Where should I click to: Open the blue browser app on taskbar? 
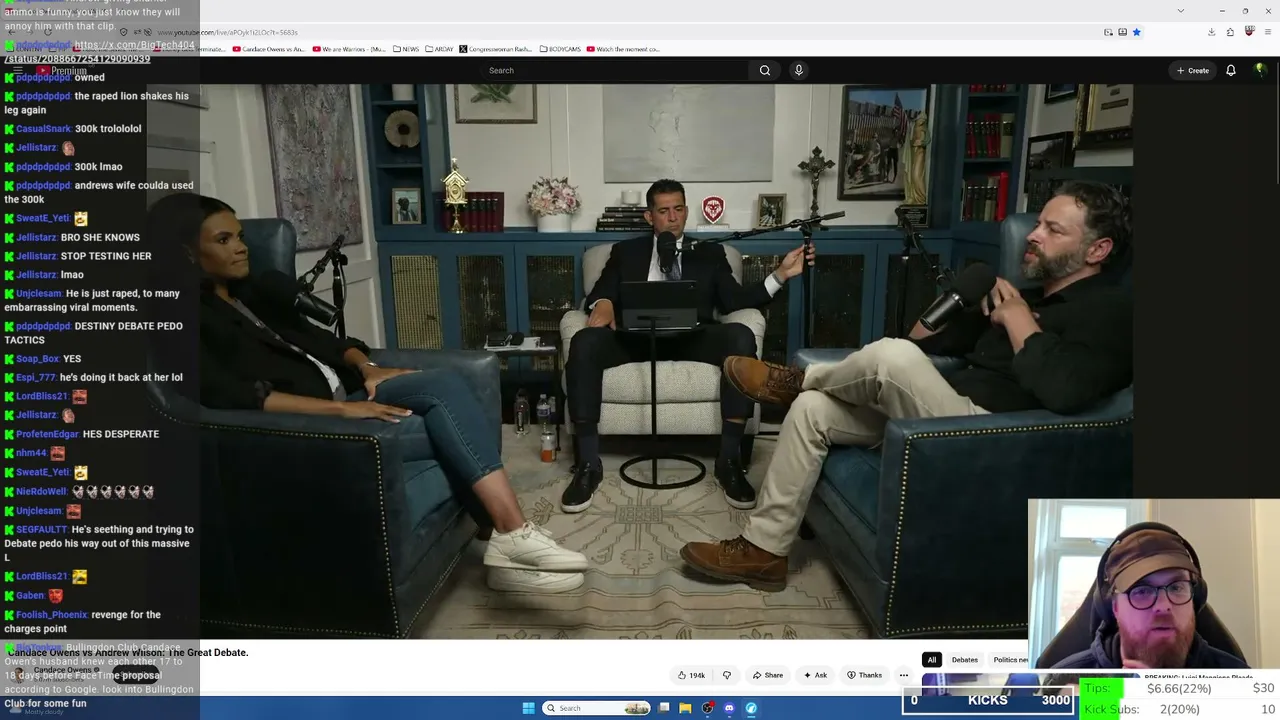[751, 708]
